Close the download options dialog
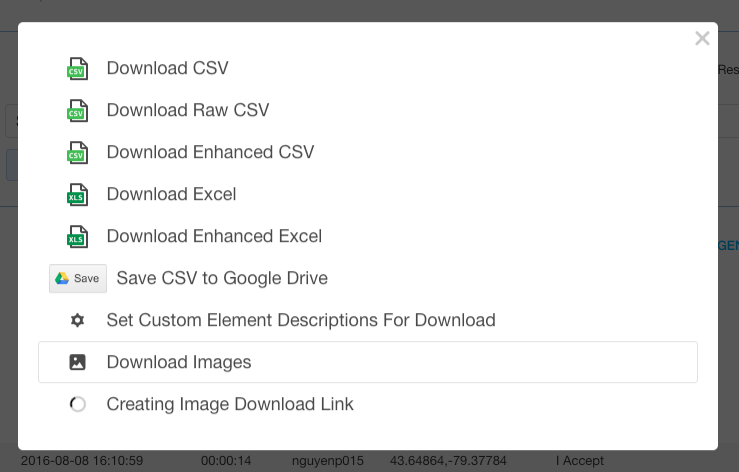 (702, 38)
